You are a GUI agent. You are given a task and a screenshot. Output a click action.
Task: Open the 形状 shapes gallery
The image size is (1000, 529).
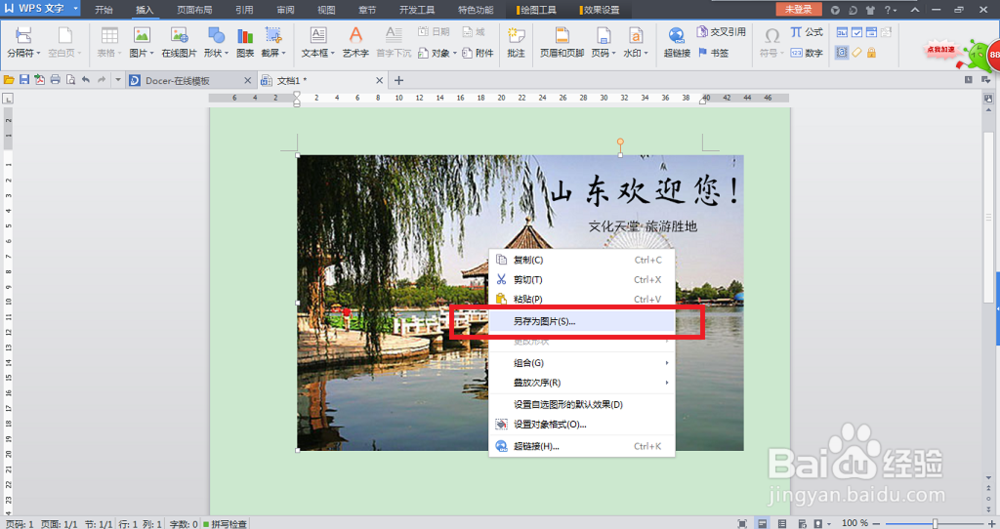tap(216, 42)
